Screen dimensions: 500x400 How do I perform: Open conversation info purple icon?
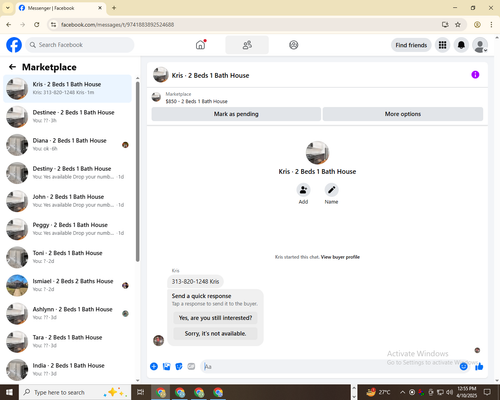pos(475,75)
